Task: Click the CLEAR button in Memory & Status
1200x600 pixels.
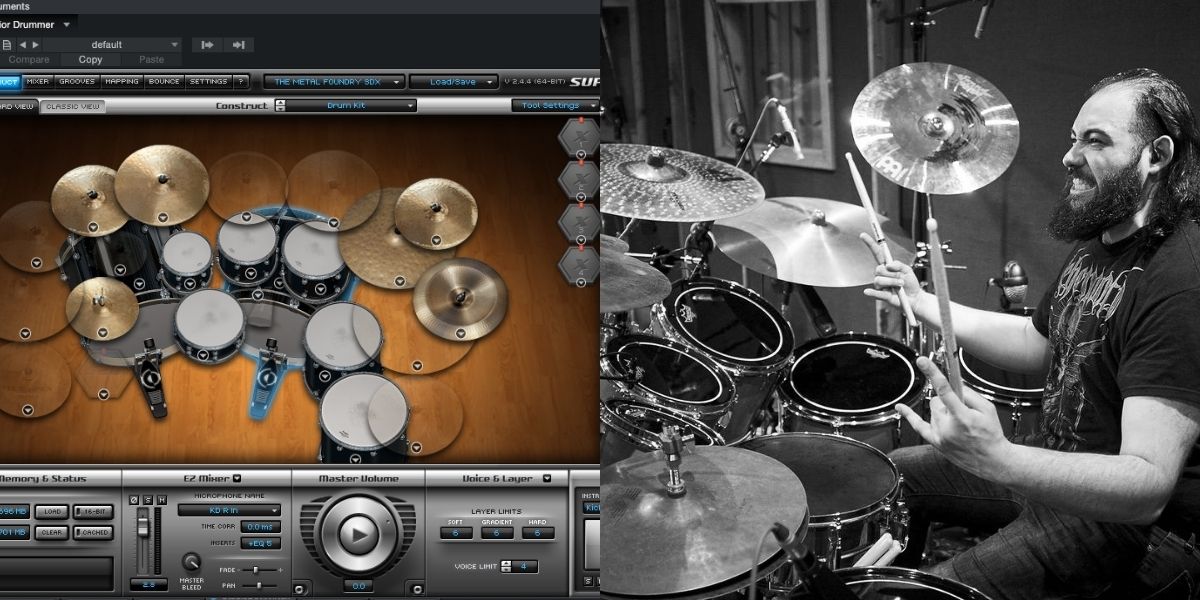Action: coord(53,532)
